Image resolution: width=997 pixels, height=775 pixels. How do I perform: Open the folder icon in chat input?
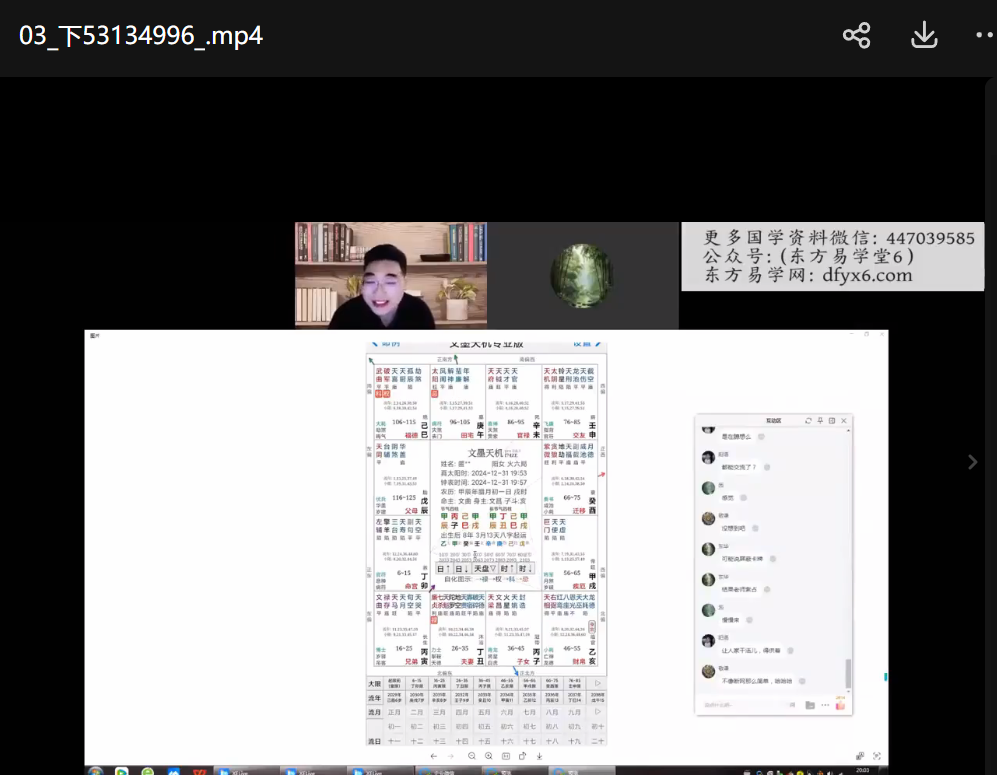810,705
